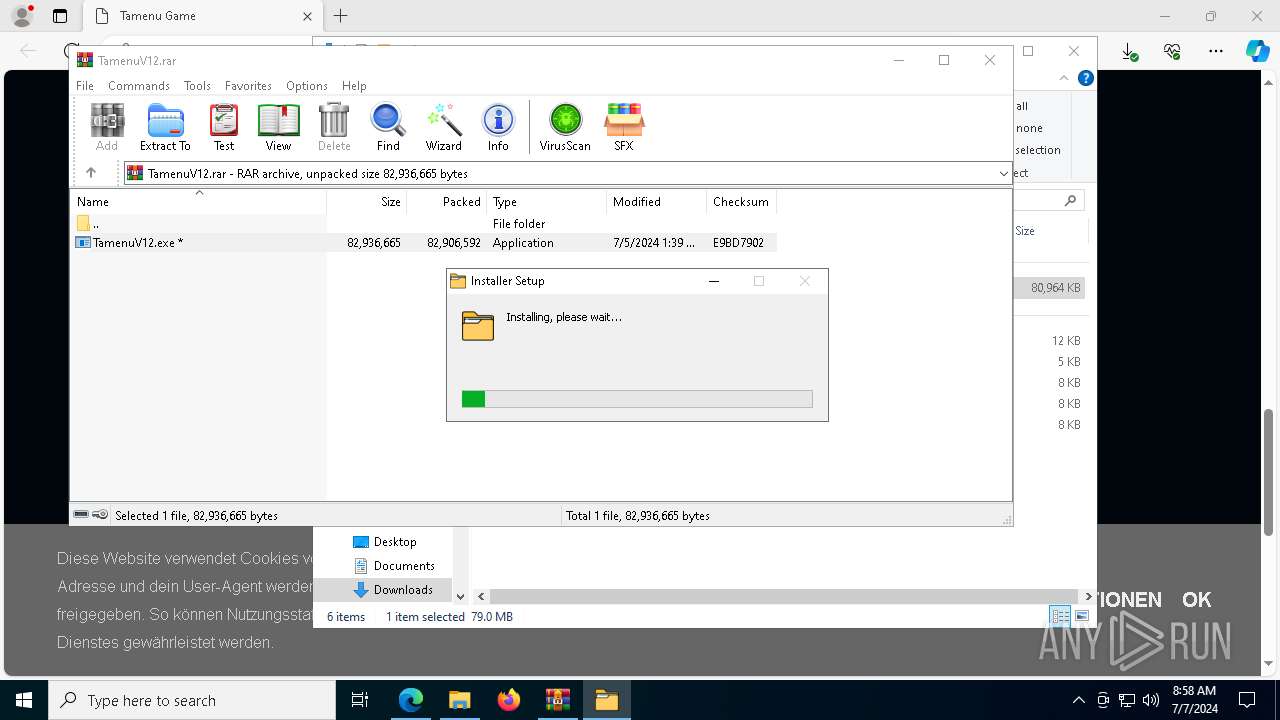Expand the archive path dropdown
The height and width of the screenshot is (720, 1280).
pyautogui.click(x=1003, y=173)
